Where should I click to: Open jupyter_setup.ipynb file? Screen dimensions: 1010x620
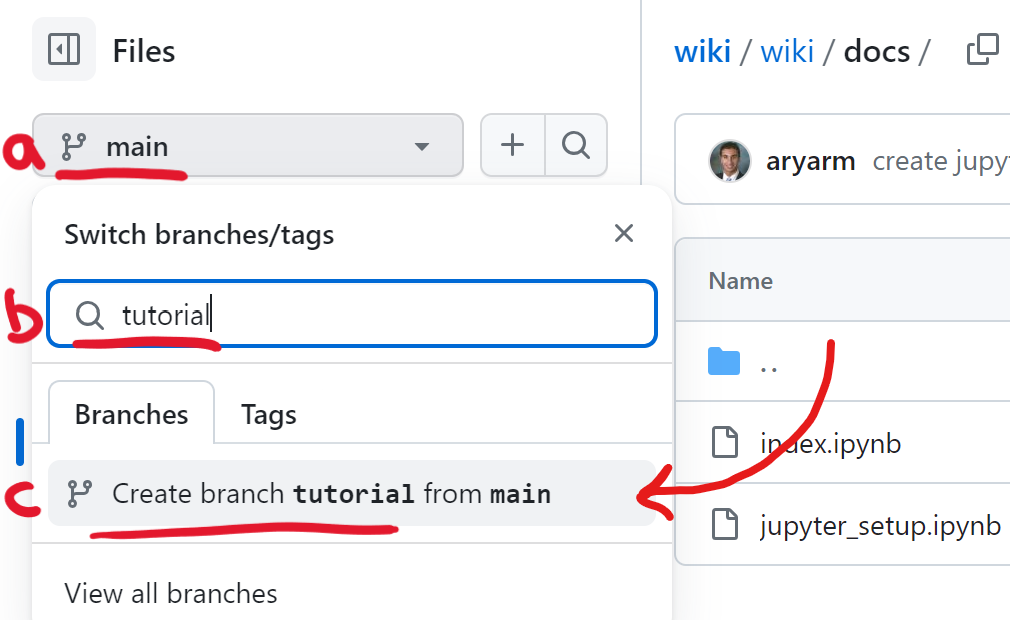pyautogui.click(x=881, y=526)
